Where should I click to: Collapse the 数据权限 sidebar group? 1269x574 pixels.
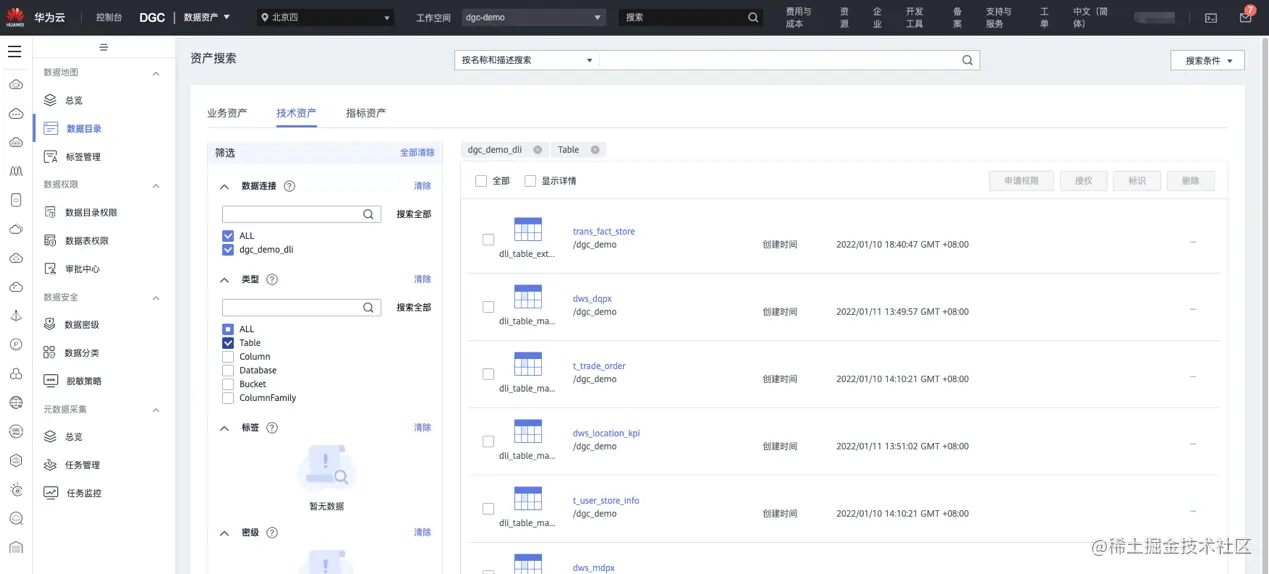pyautogui.click(x=156, y=186)
